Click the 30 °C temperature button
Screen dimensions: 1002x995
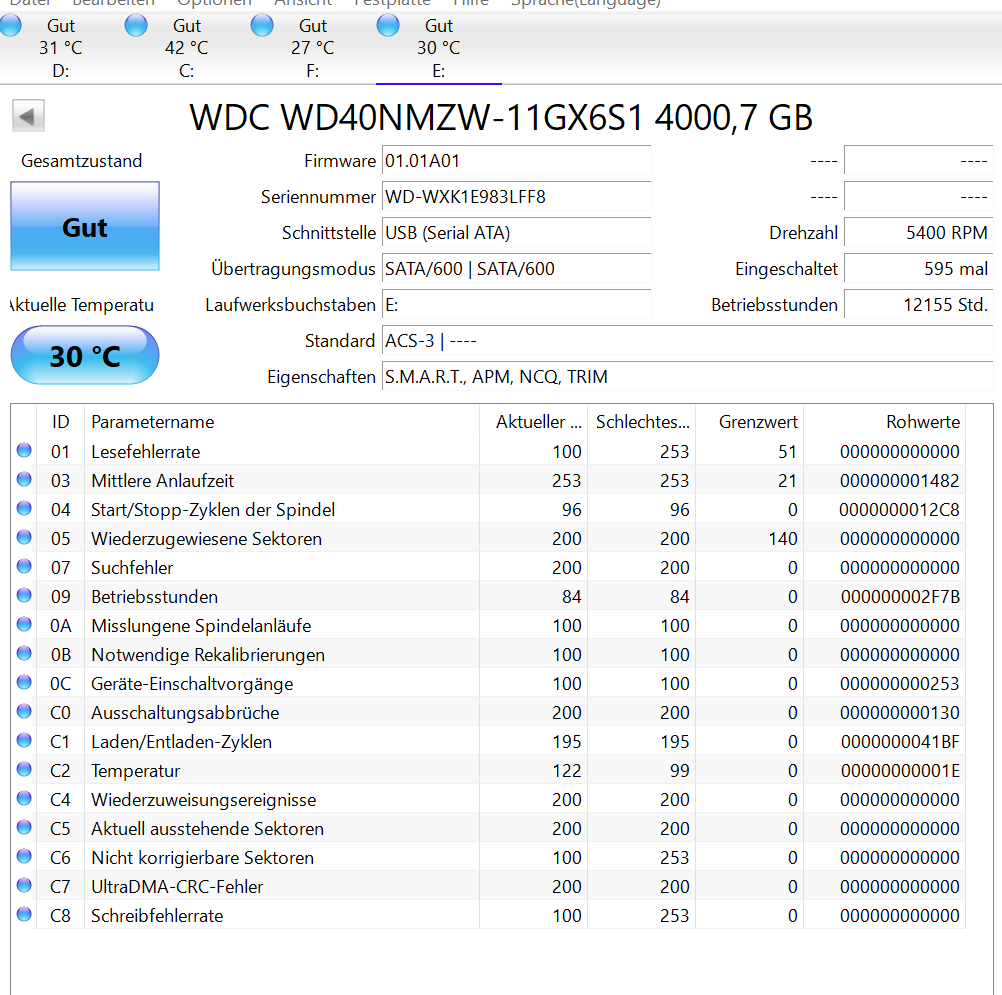coord(85,355)
